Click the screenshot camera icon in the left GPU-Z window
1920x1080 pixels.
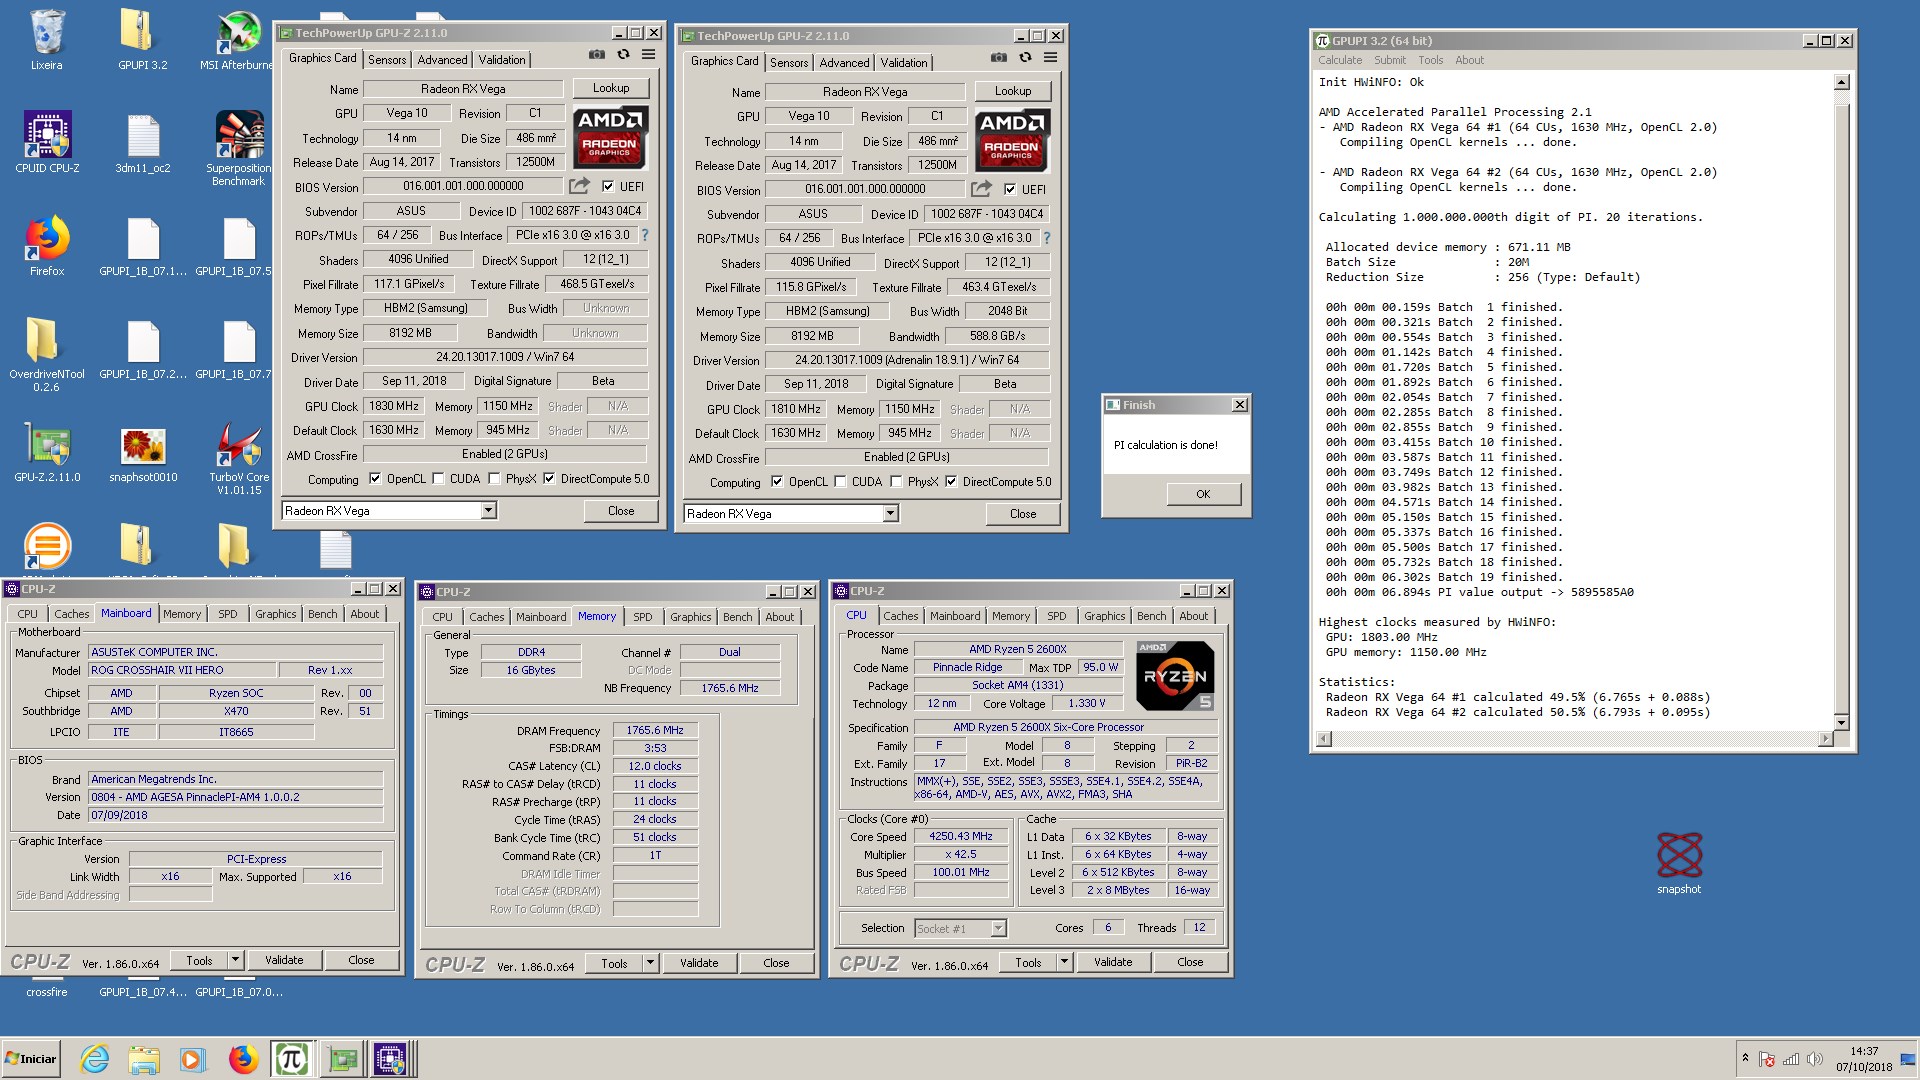pos(597,55)
